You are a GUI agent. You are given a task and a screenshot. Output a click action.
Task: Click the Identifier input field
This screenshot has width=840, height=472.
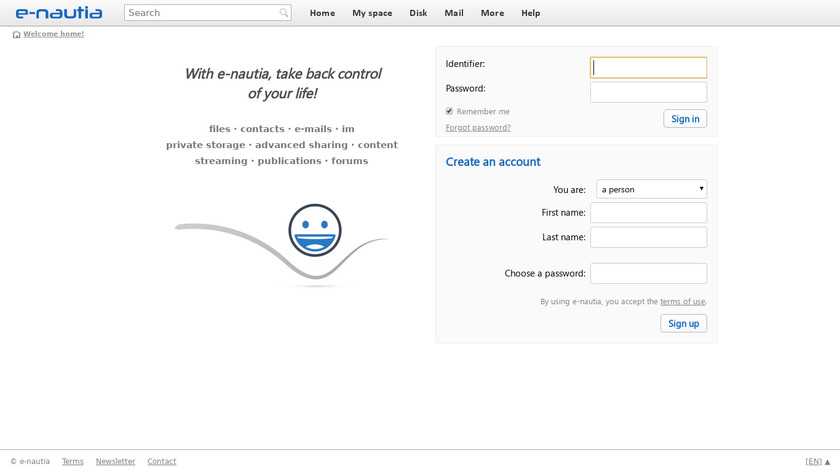[x=648, y=68]
